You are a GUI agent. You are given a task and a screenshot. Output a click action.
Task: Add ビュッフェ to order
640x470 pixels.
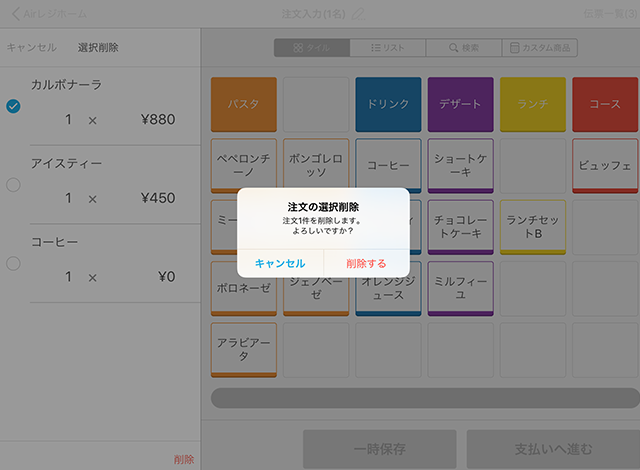[x=605, y=166]
